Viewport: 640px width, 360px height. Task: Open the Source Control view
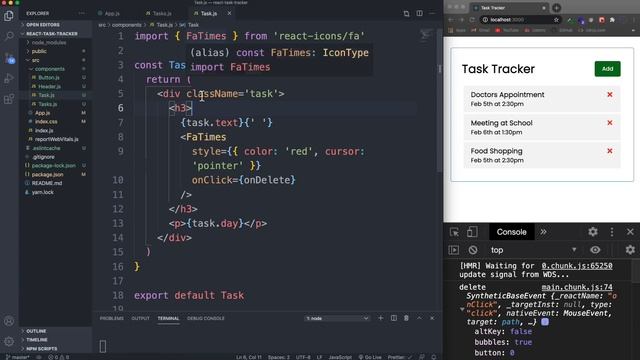pyautogui.click(x=9, y=58)
